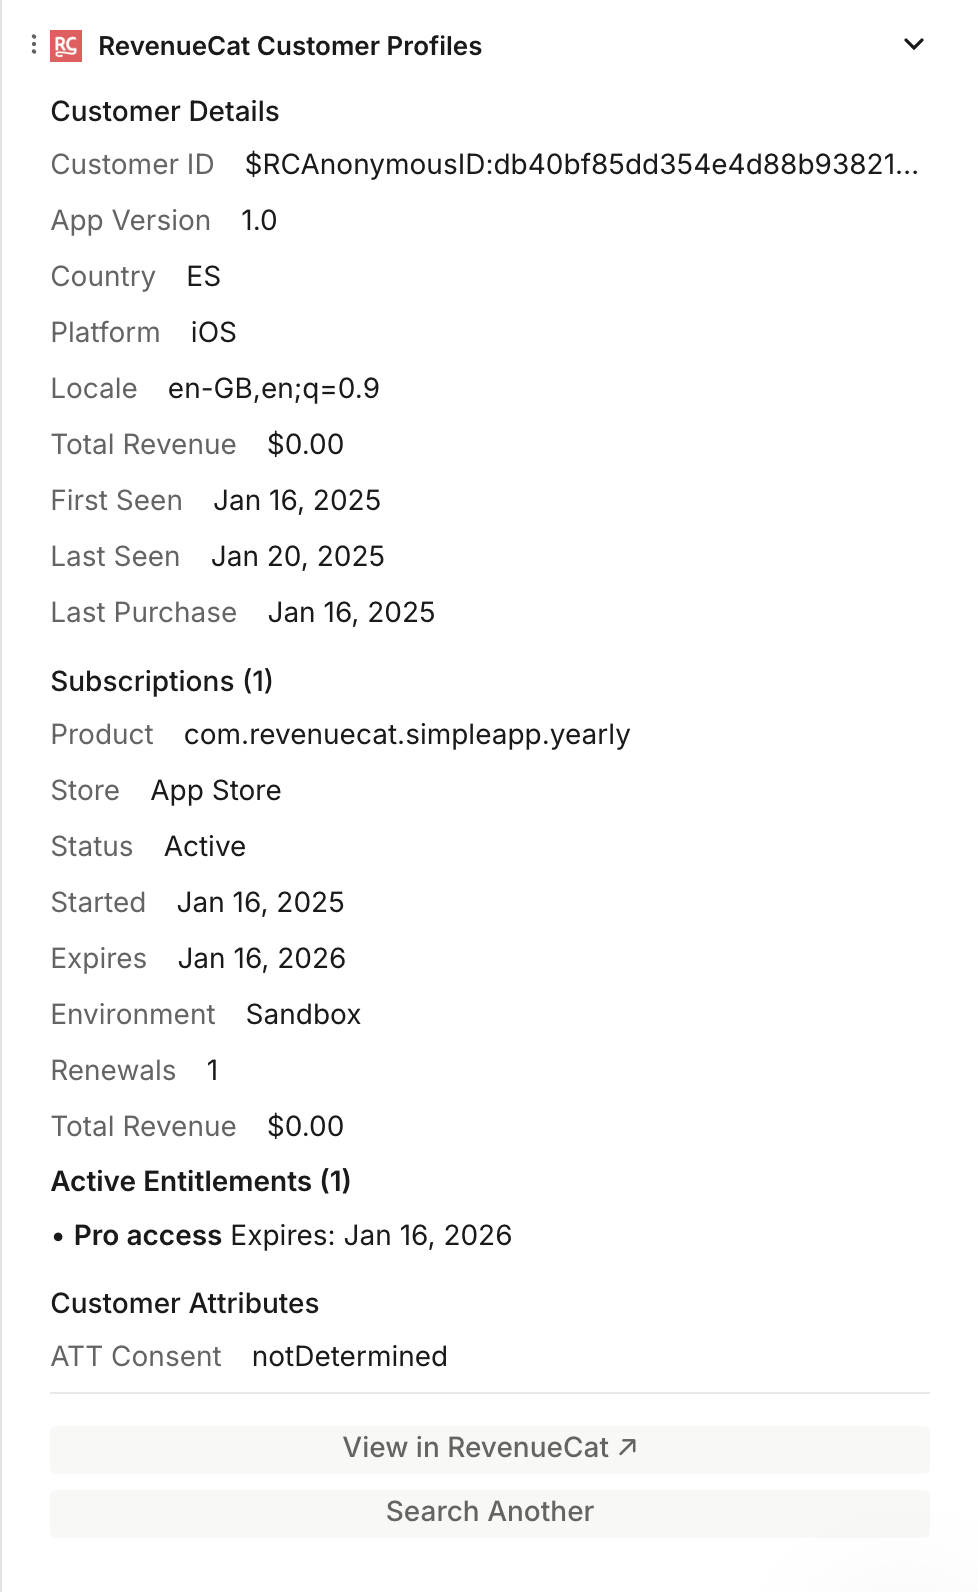Click the Active Entitlements (1) heading
Screen dimensions: 978x1592
200,1181
